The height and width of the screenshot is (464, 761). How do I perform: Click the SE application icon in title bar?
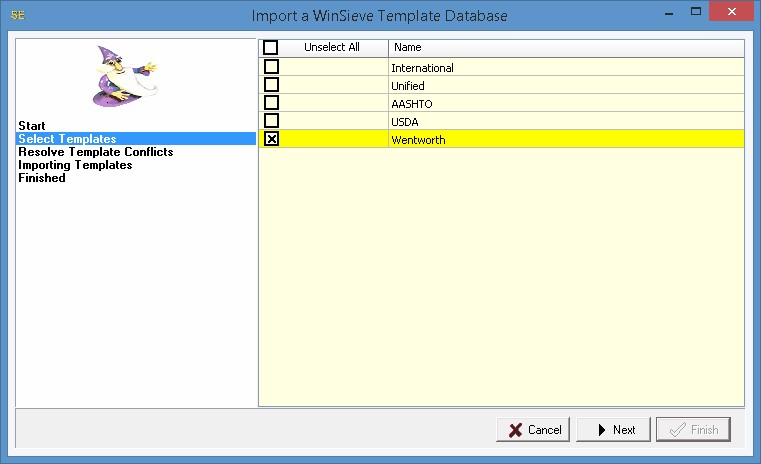pos(17,15)
